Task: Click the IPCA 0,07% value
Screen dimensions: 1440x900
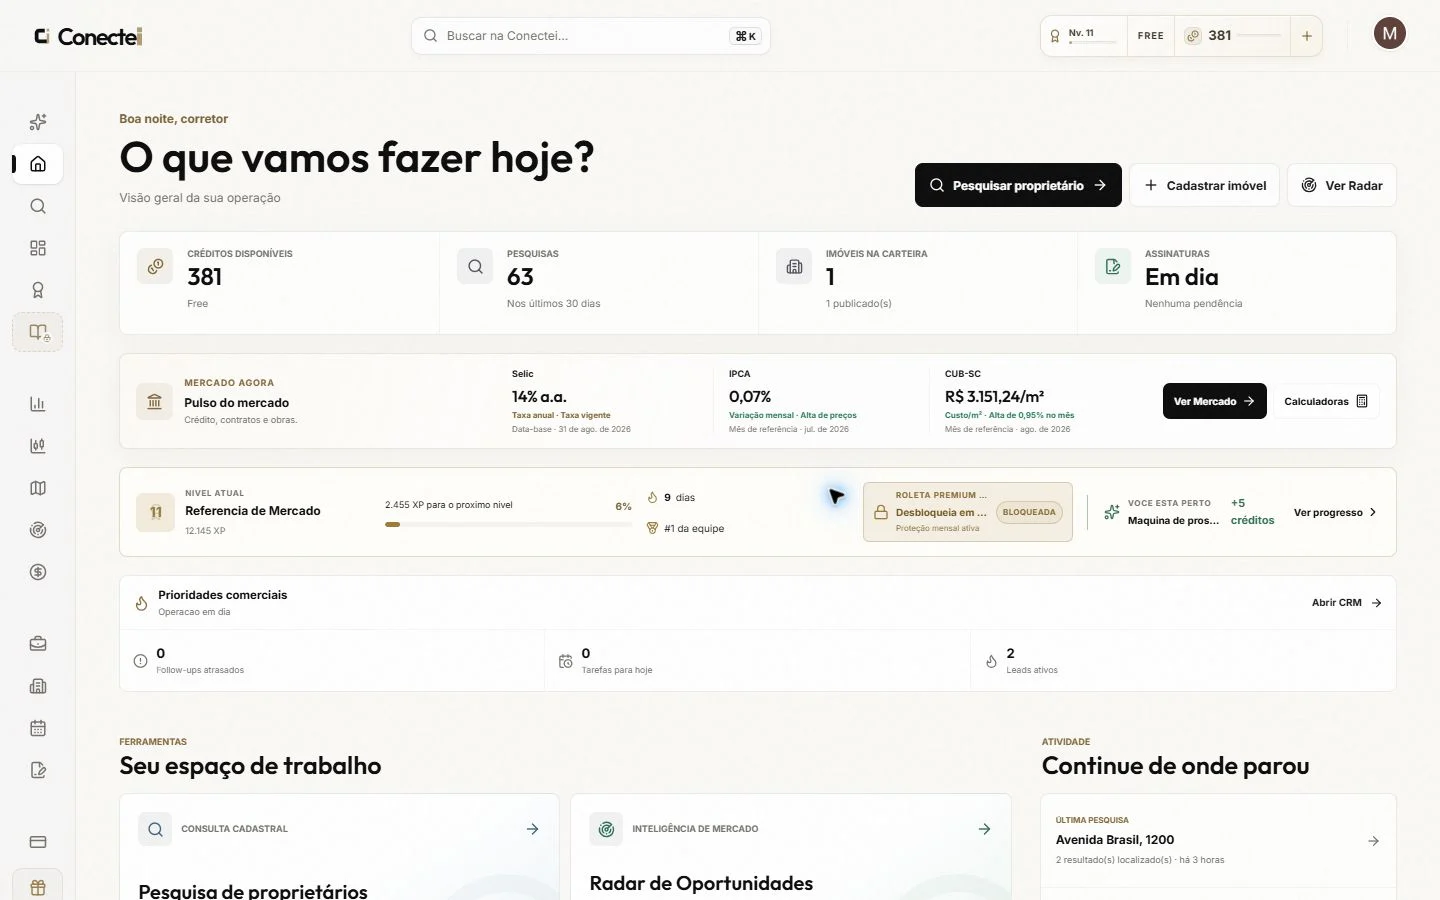Action: click(750, 397)
